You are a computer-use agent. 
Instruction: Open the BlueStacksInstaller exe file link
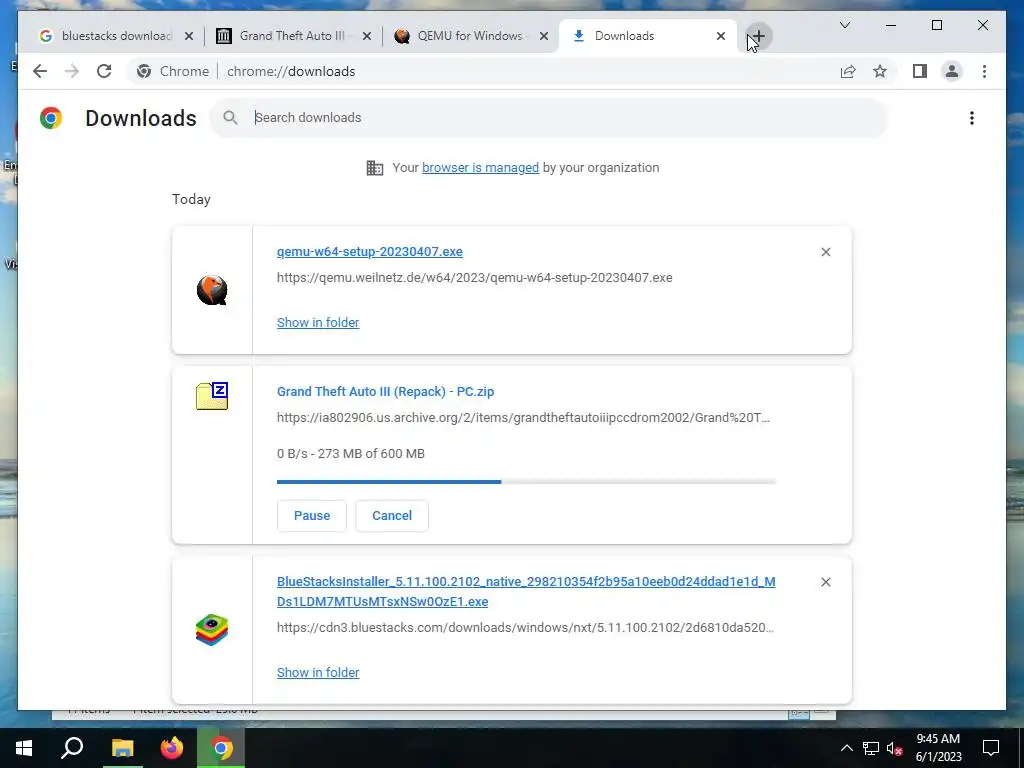tap(526, 592)
